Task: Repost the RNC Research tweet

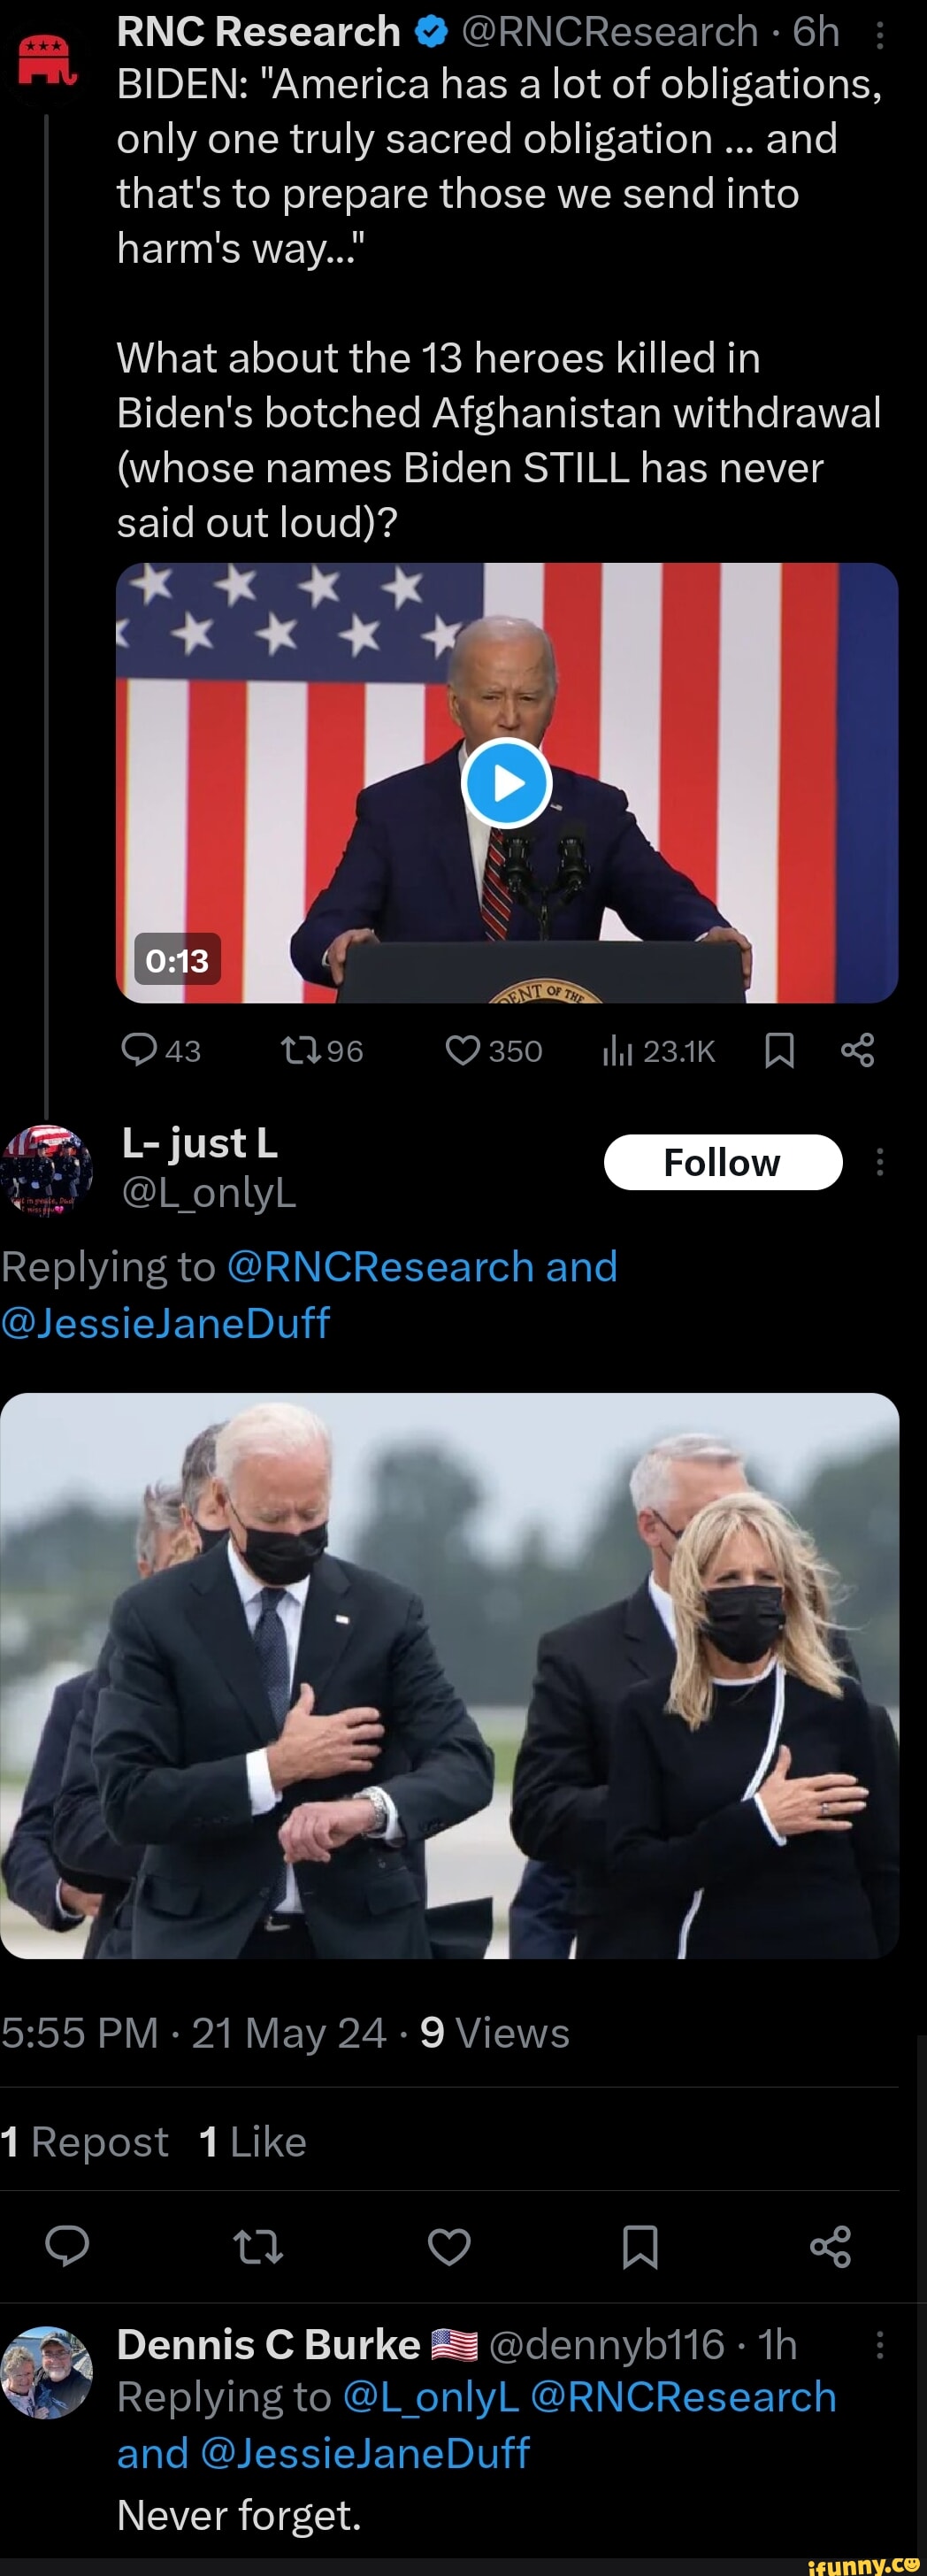Action: [x=299, y=1050]
